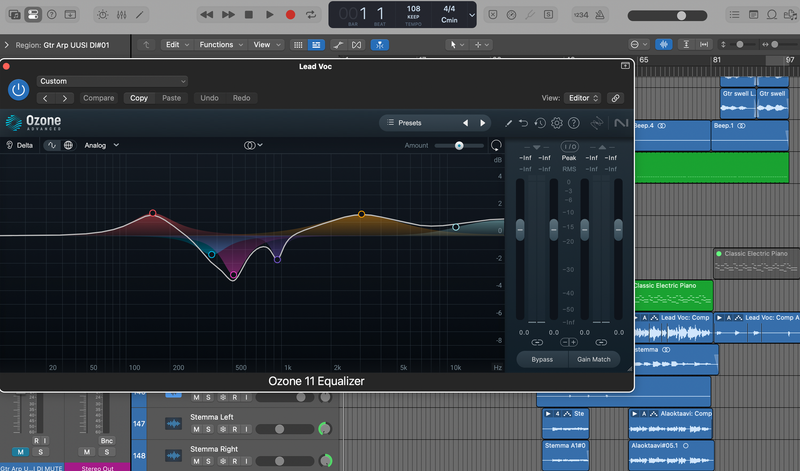Toggle the Metronome click icon
This screenshot has height=471, width=800.
click(x=600, y=15)
